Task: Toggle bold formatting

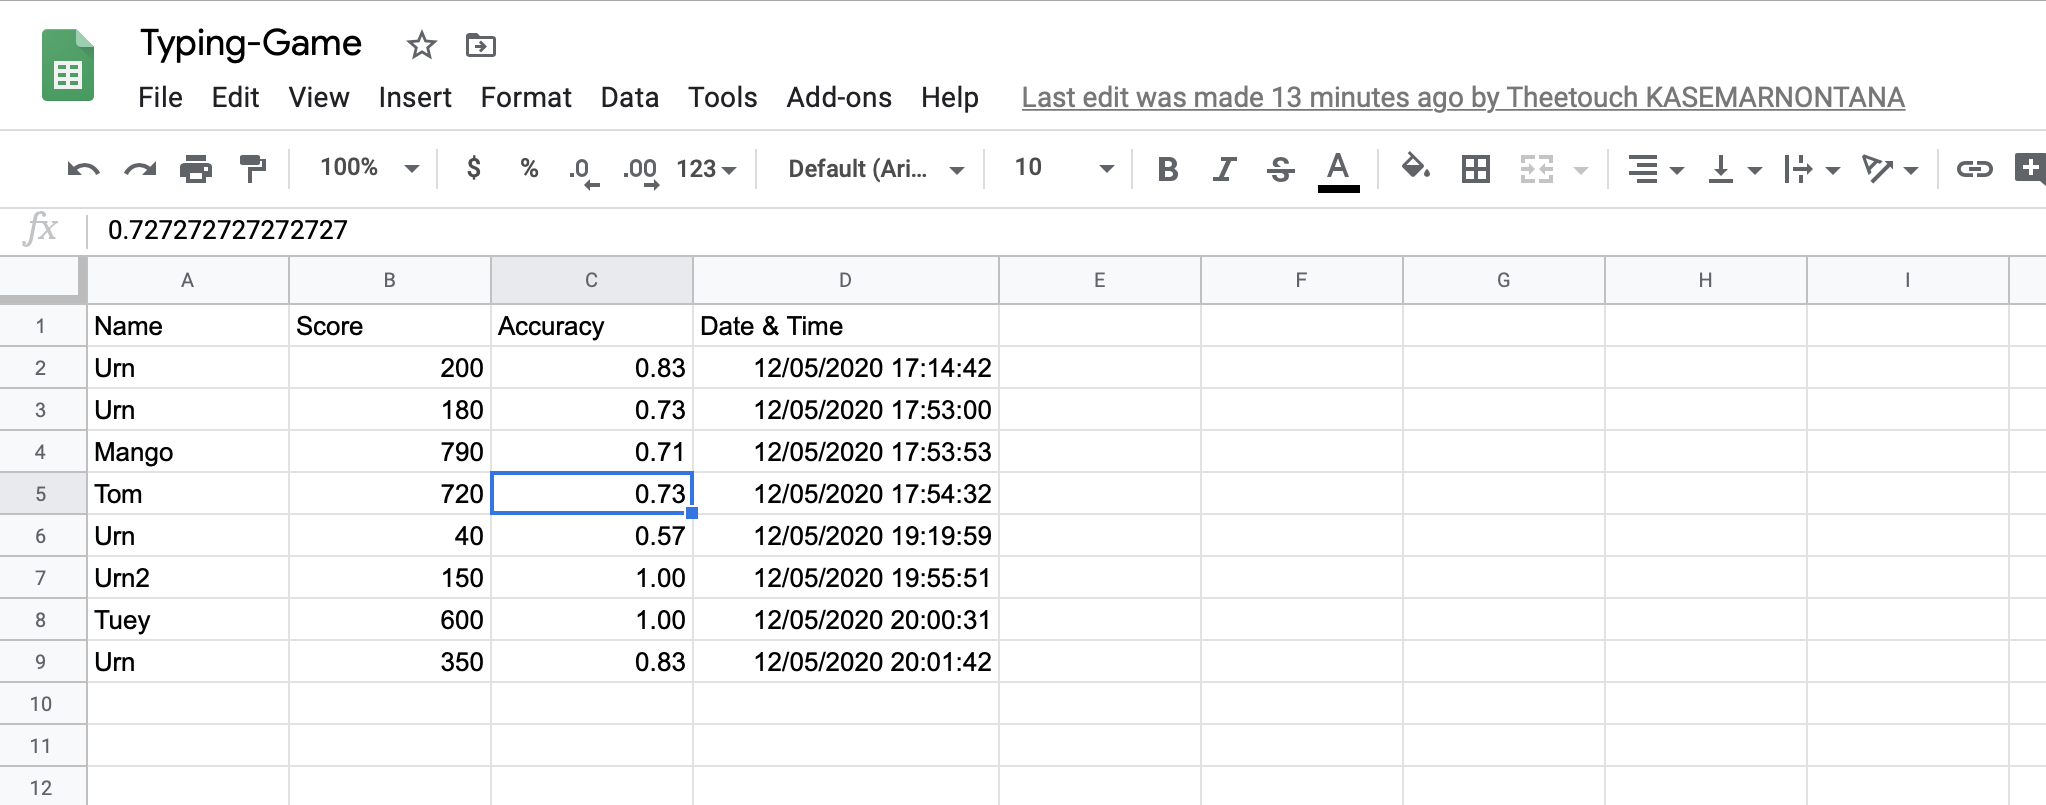Action: [x=1167, y=169]
